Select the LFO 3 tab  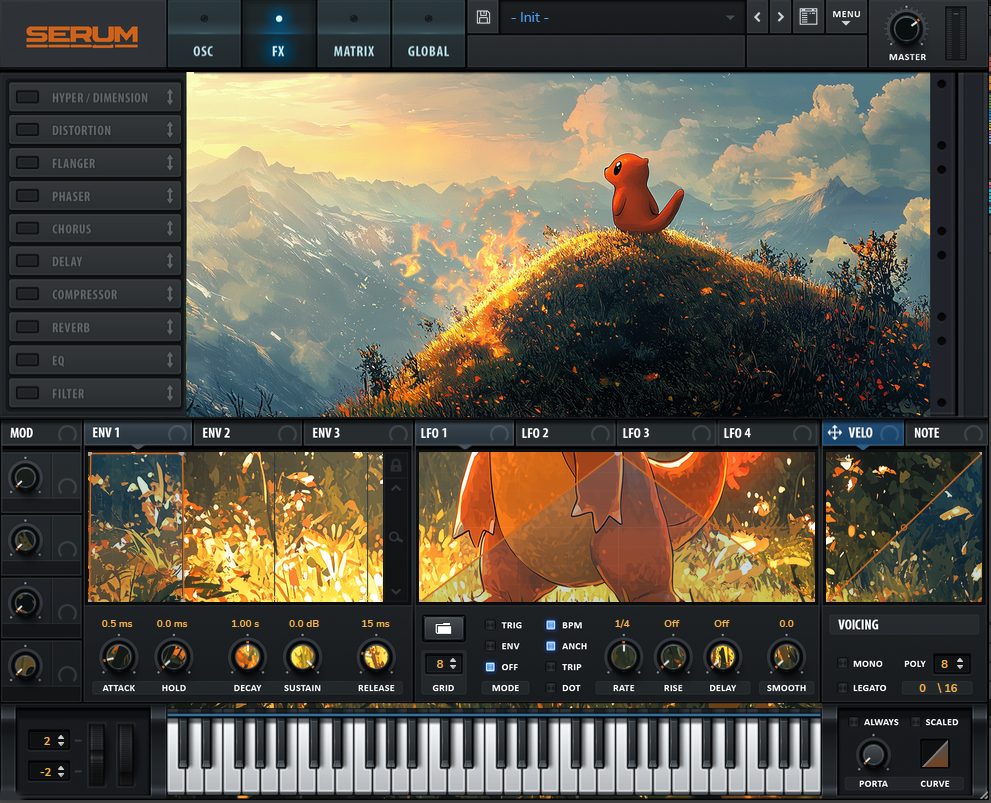(666, 433)
